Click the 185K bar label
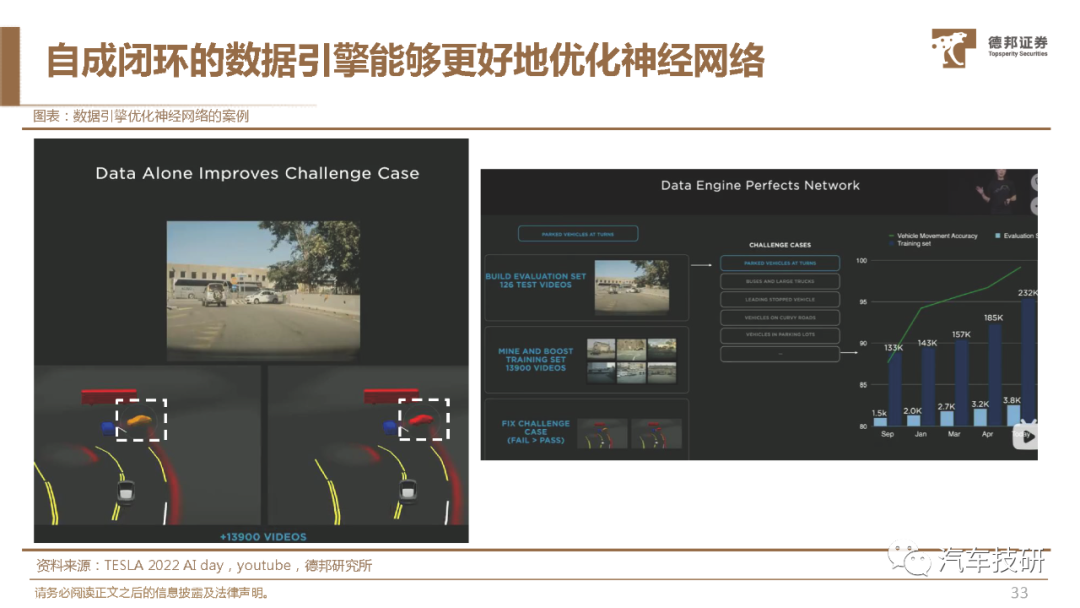The image size is (1080, 608). point(993,317)
